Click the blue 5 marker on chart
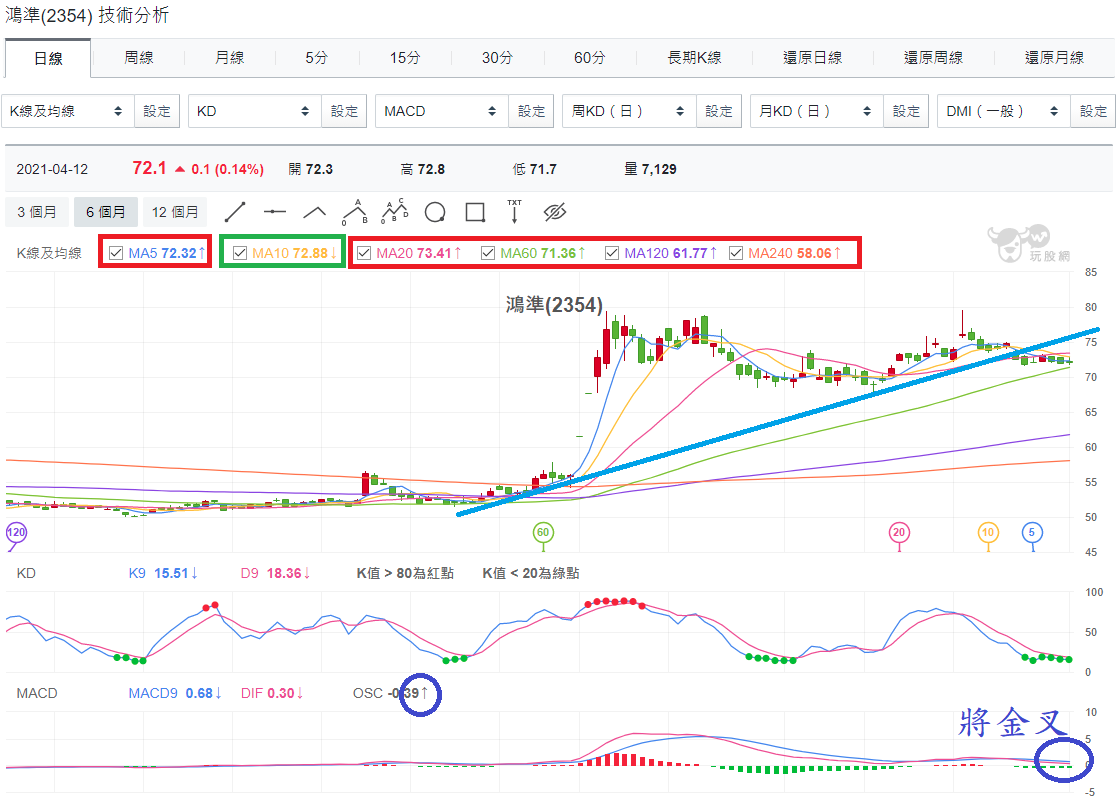This screenshot has height=798, width=1119. pyautogui.click(x=1032, y=532)
